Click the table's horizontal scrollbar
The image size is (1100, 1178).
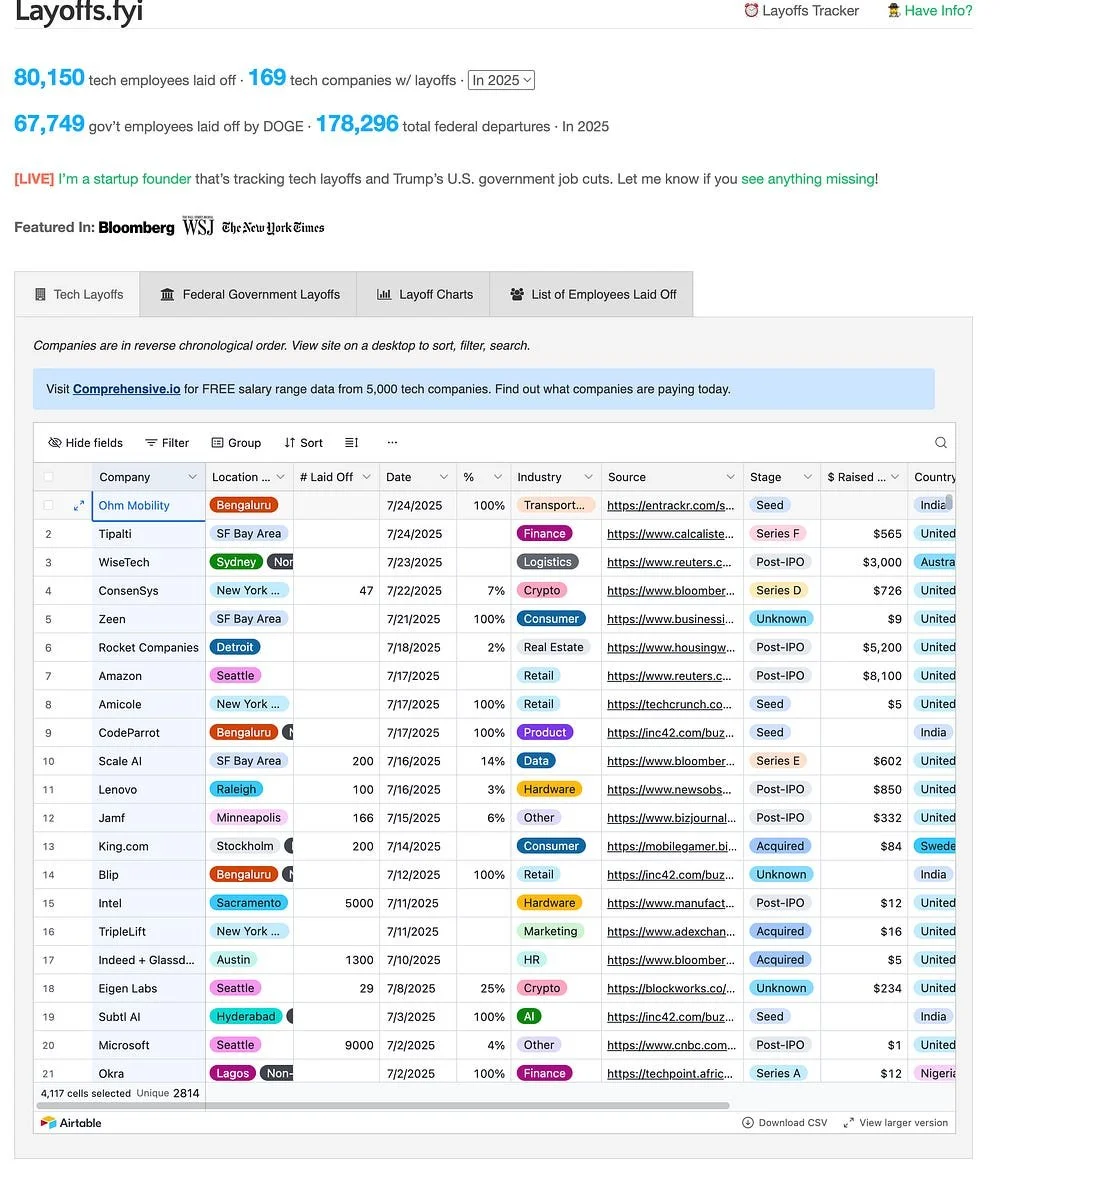coord(383,1106)
